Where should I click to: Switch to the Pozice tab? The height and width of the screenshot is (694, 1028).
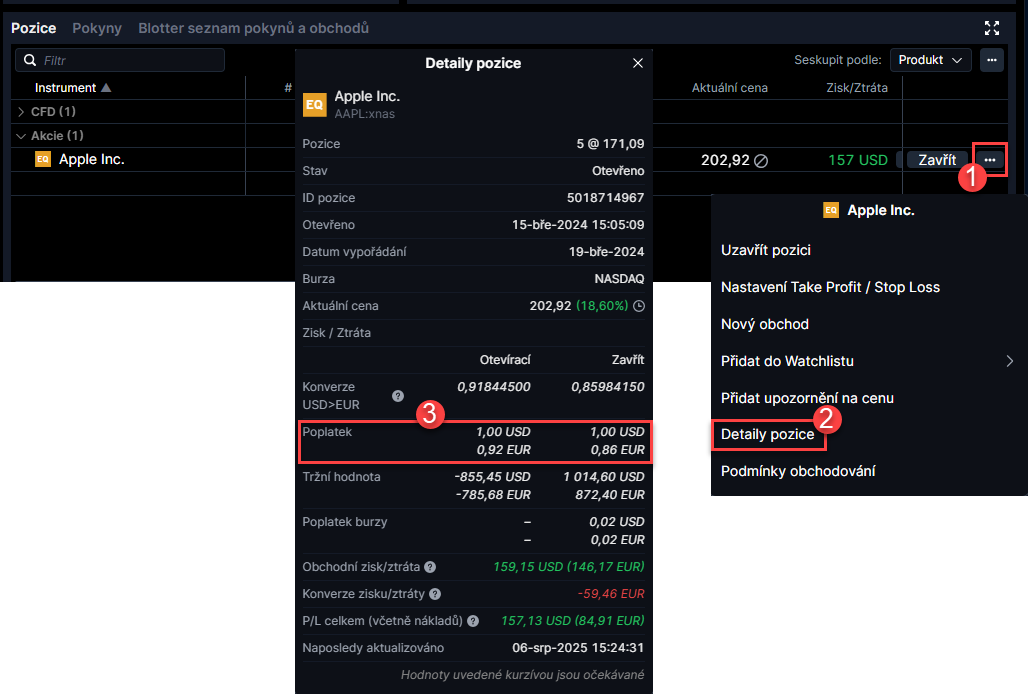click(33, 28)
